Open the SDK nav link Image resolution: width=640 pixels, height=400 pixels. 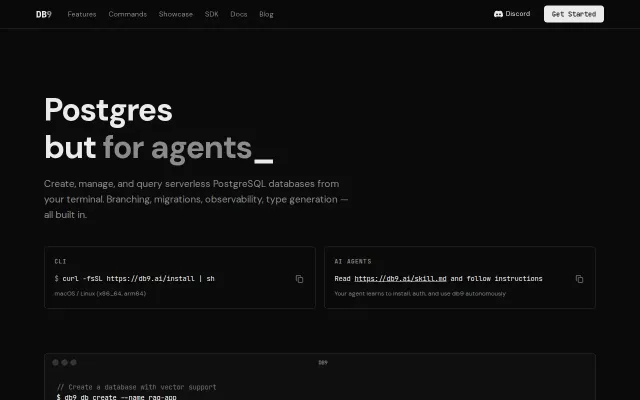pyautogui.click(x=211, y=14)
